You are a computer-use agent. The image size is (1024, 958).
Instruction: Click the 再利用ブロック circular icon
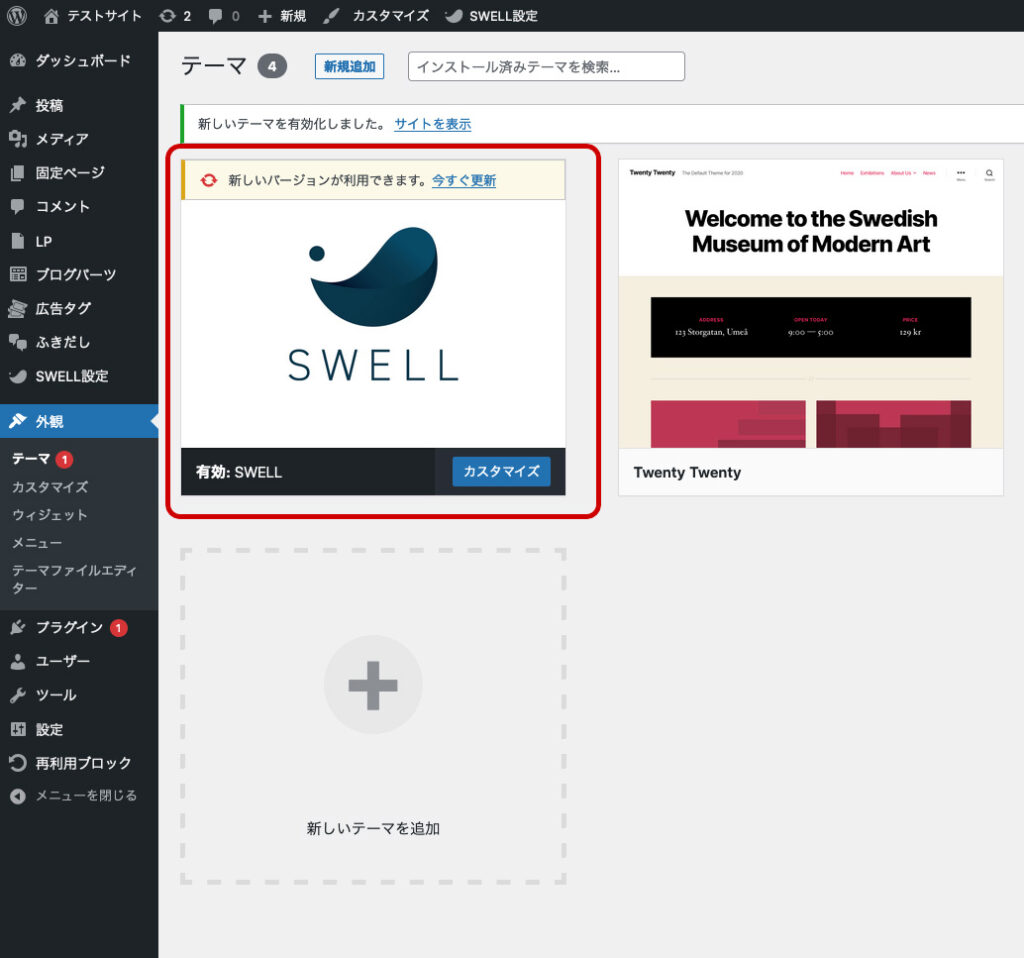pyautogui.click(x=18, y=763)
